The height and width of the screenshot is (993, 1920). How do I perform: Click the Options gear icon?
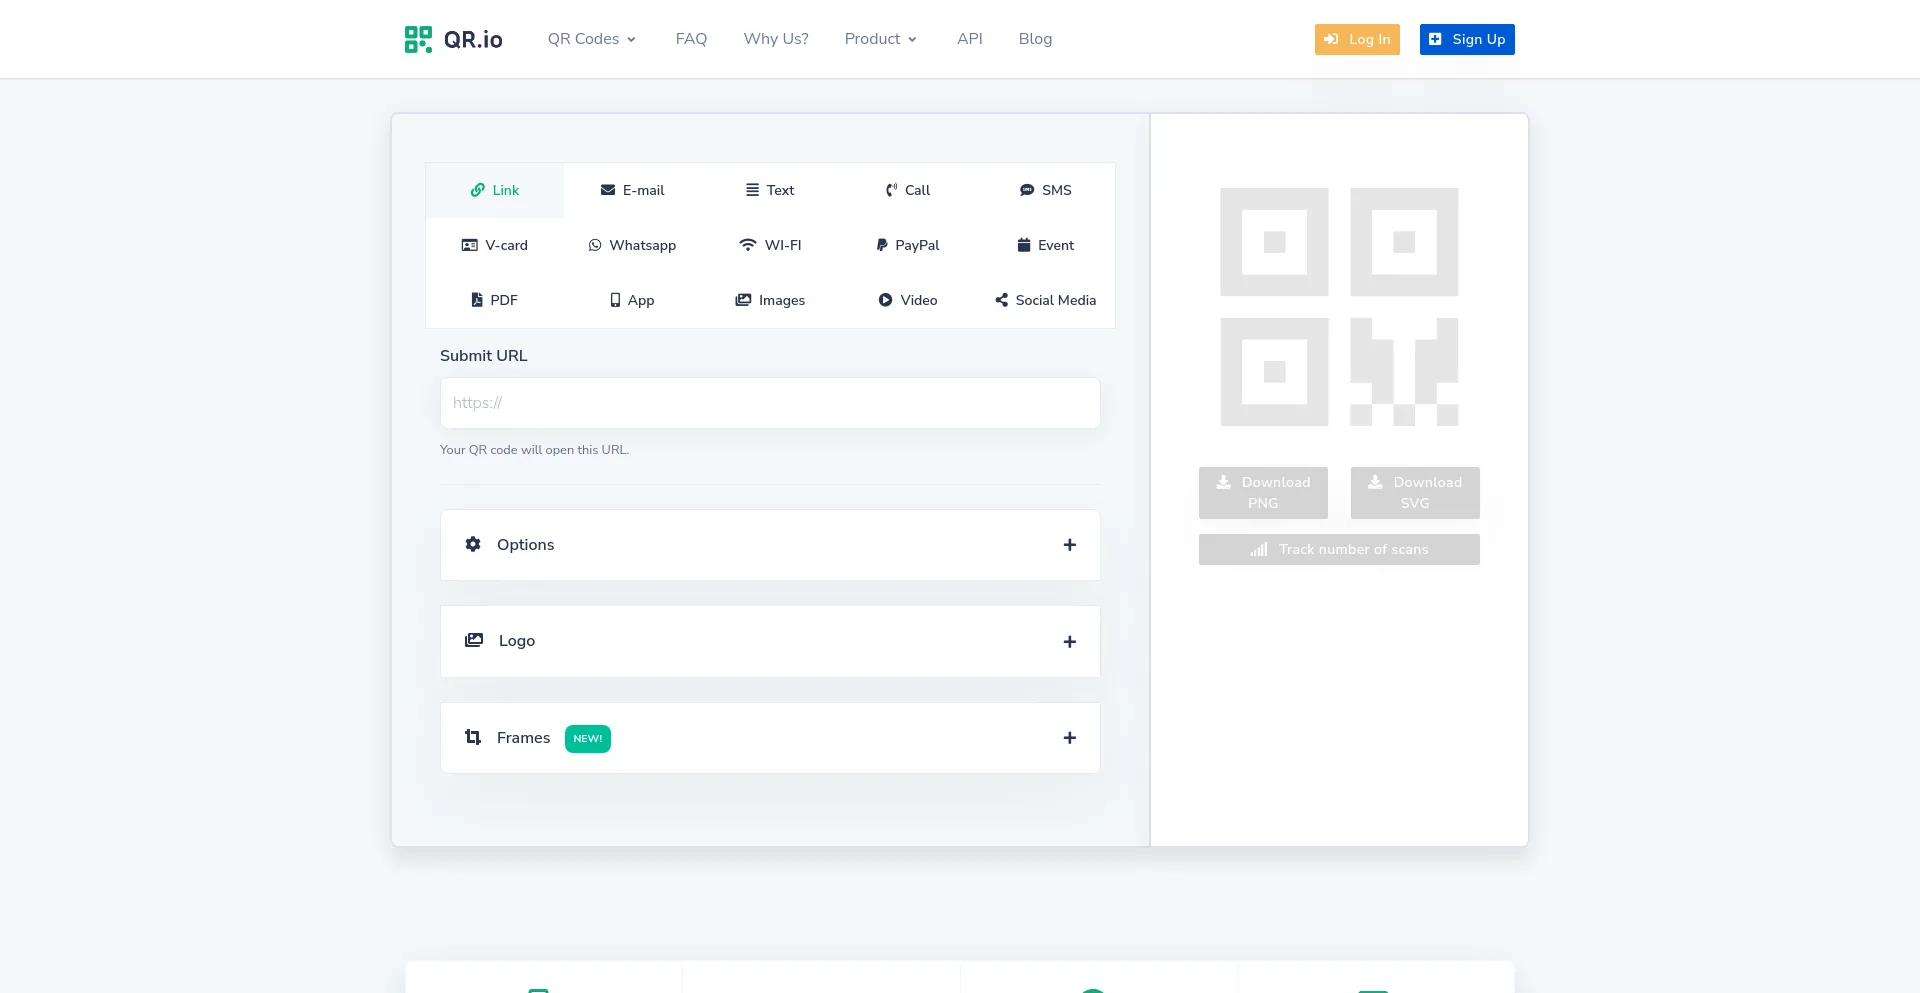click(x=473, y=544)
